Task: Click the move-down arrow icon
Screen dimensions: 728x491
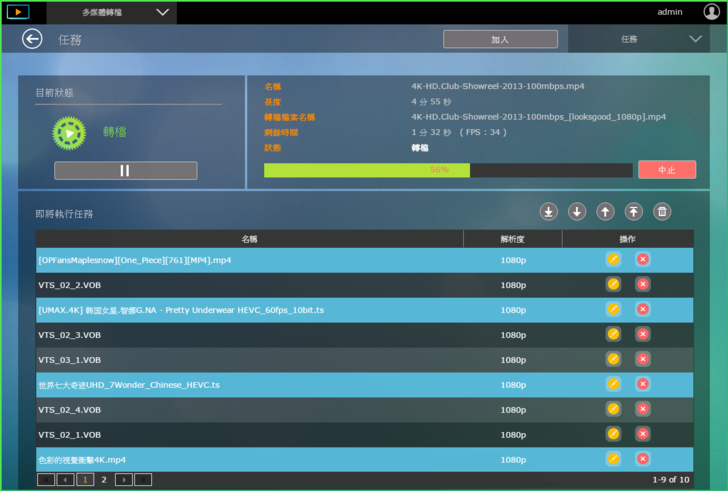Action: pos(577,211)
